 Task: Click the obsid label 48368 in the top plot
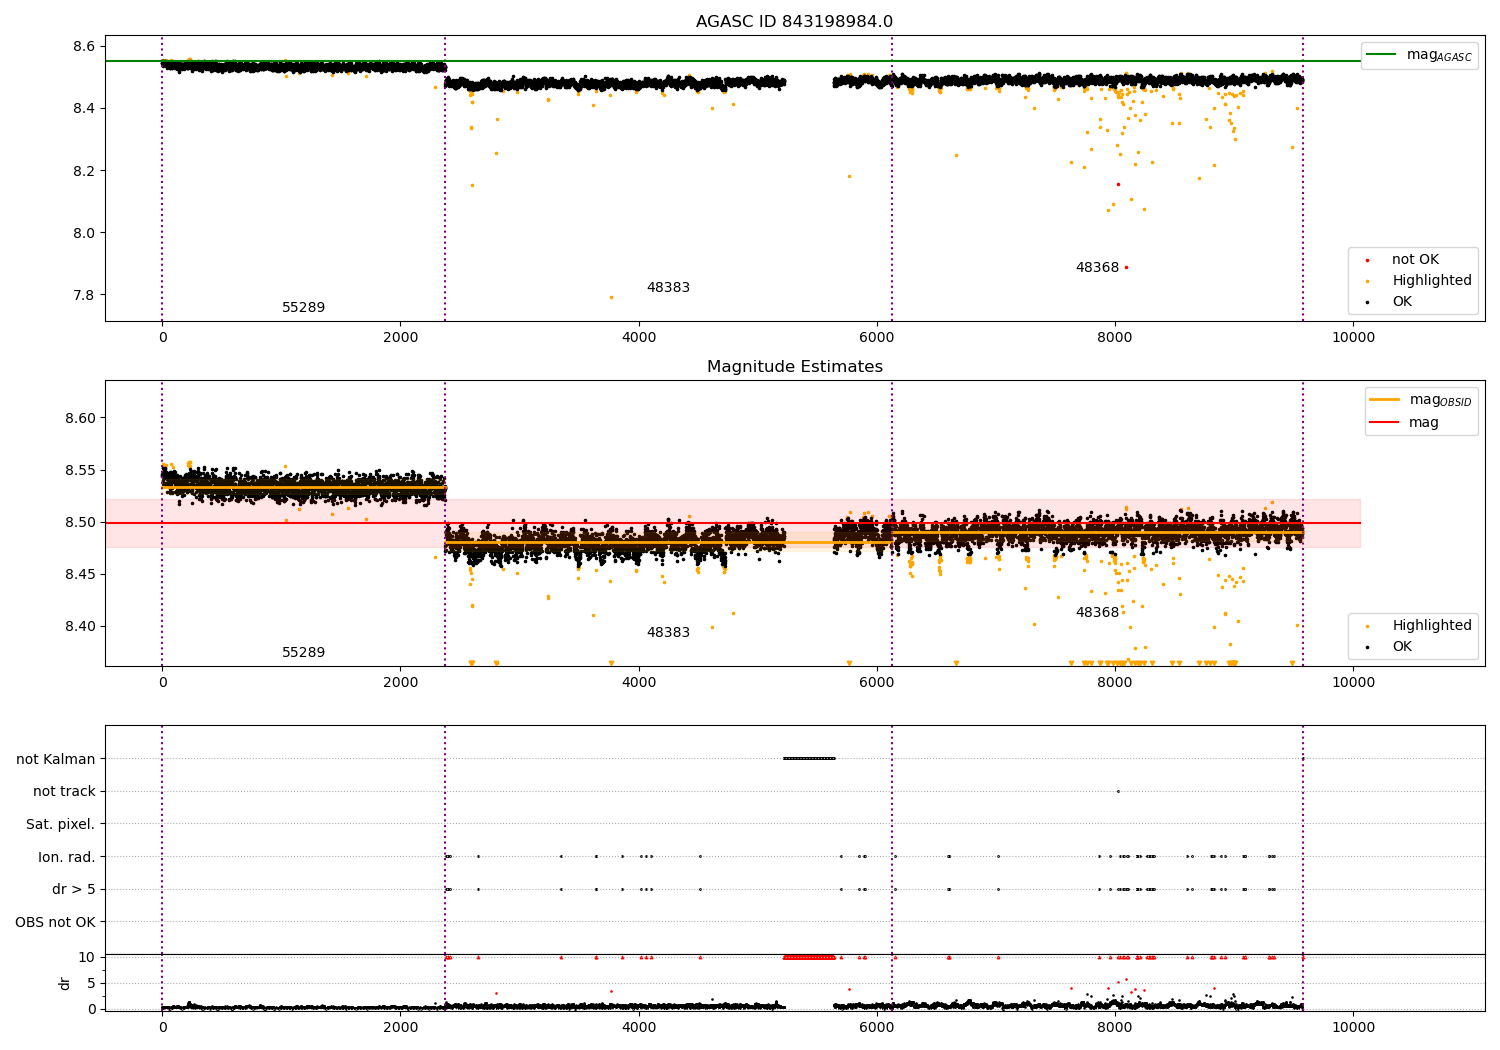(x=1097, y=268)
